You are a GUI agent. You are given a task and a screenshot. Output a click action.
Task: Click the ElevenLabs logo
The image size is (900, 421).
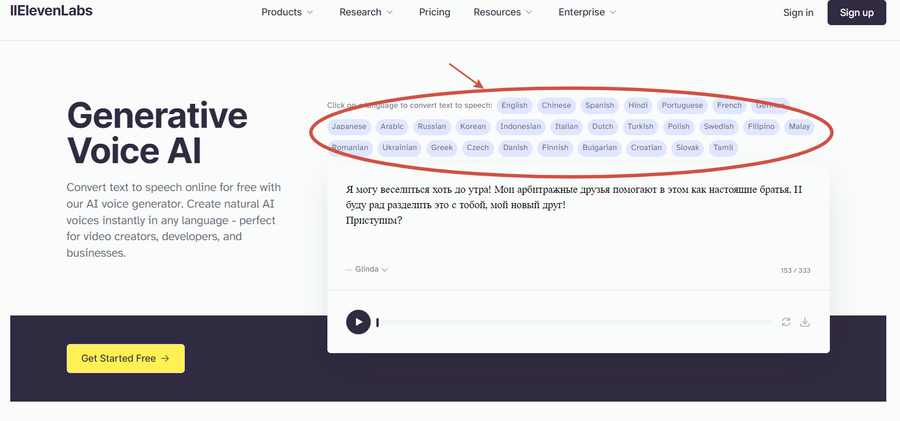[51, 10]
